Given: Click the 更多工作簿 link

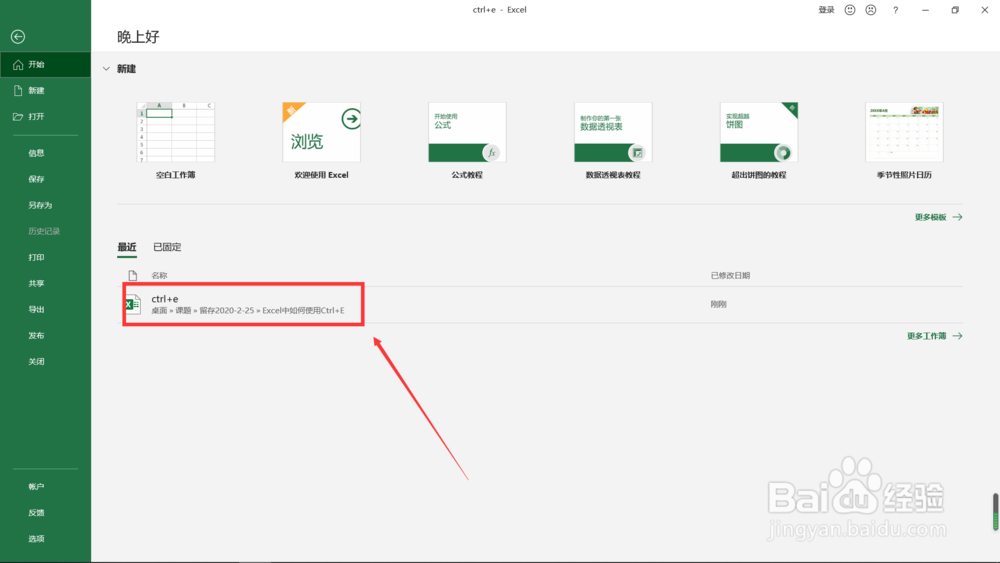Looking at the screenshot, I should pyautogui.click(x=927, y=336).
